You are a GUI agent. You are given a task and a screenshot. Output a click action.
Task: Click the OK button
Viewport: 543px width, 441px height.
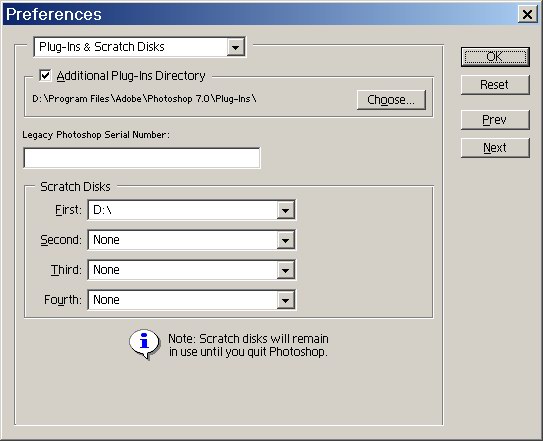495,57
